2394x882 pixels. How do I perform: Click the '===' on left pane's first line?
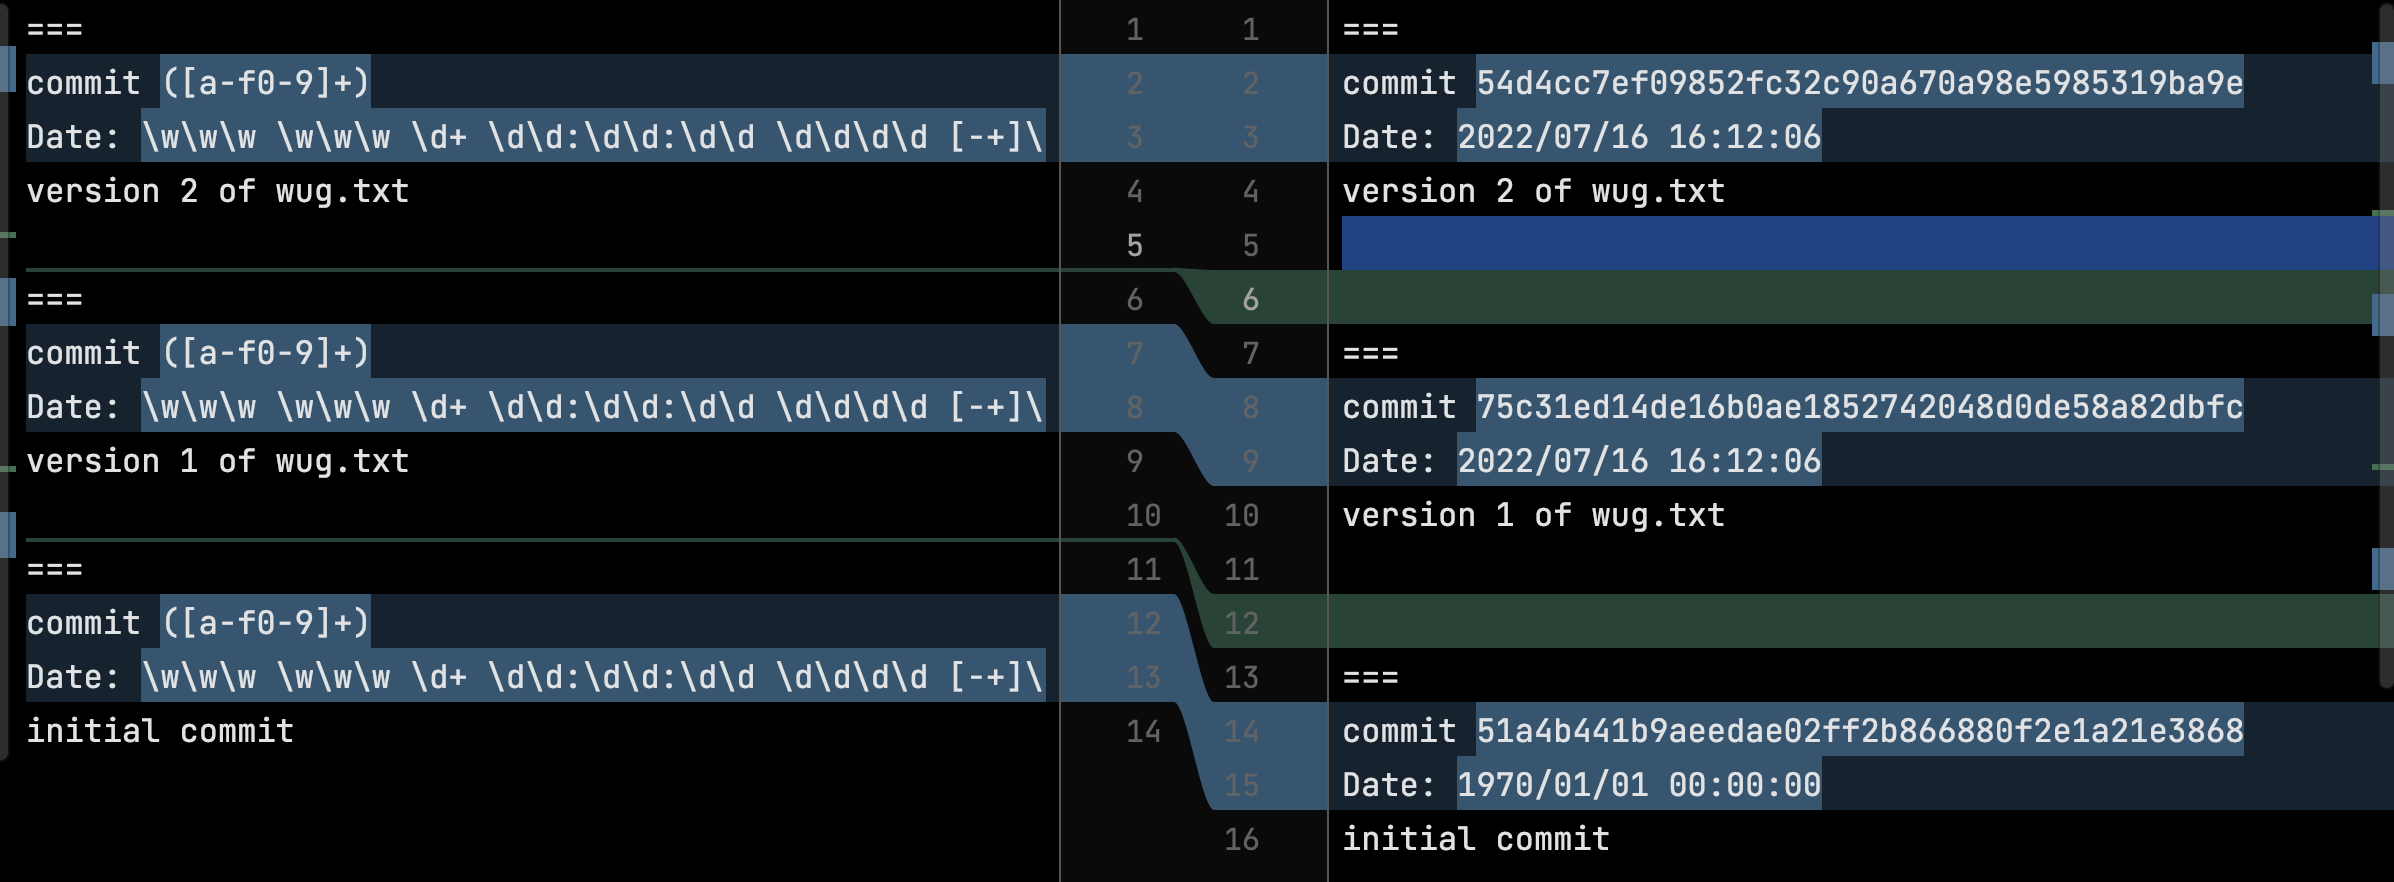click(x=54, y=29)
